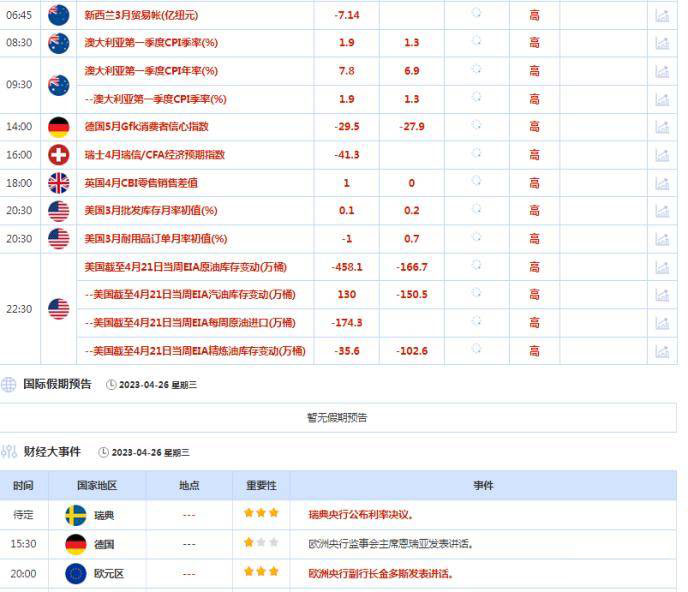Image resolution: width=688 pixels, height=592 pixels.
Task: Click forecast value 6.9
Action: pos(412,71)
